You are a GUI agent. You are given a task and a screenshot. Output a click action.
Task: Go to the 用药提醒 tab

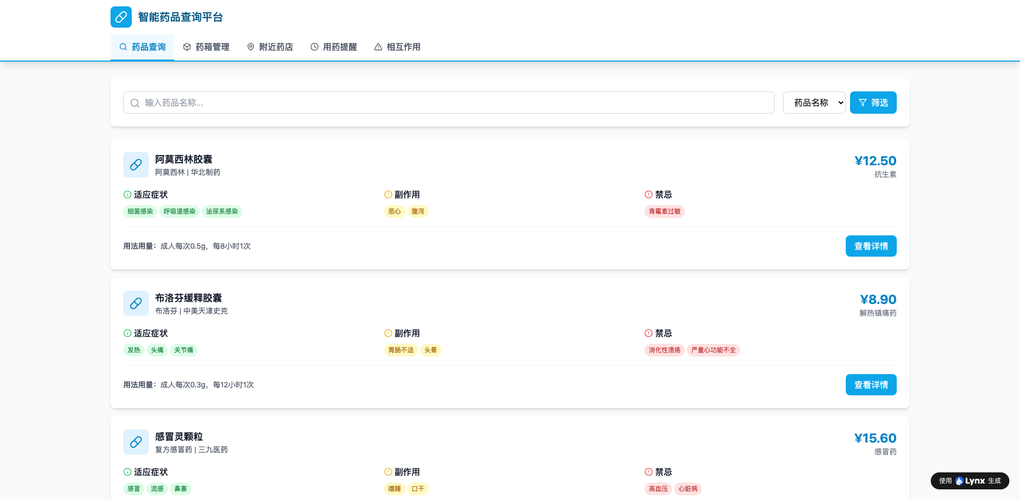coord(333,47)
